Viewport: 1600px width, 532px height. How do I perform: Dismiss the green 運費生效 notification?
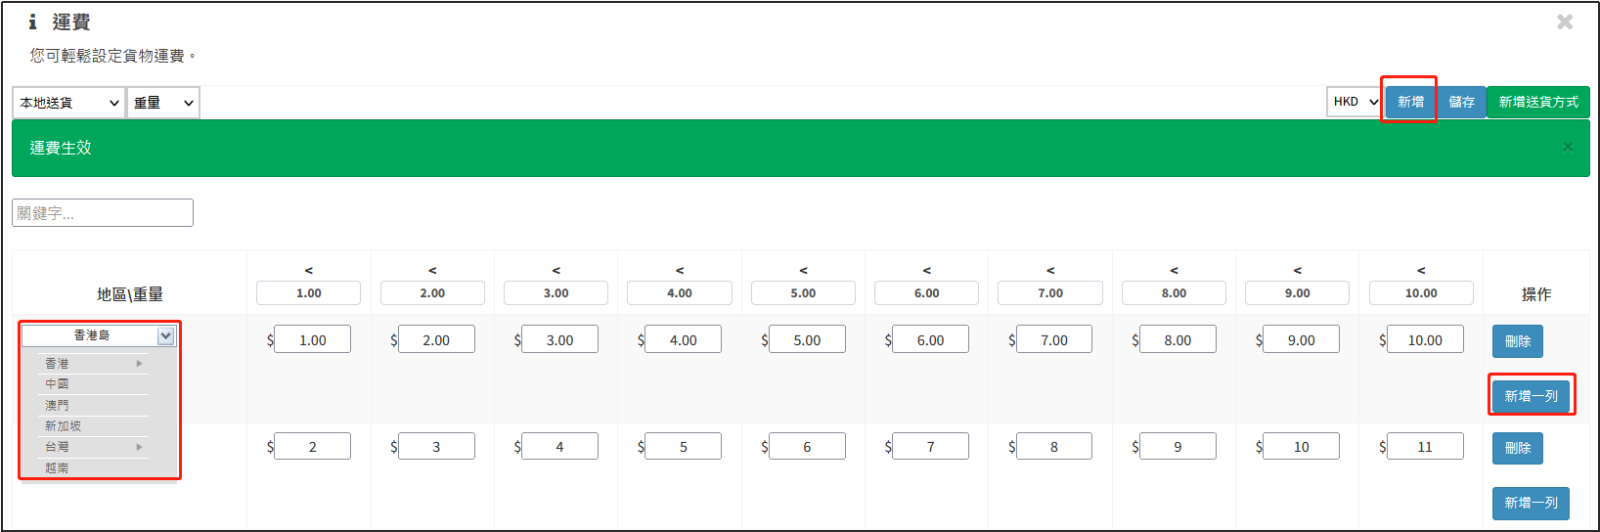[x=1567, y=147]
